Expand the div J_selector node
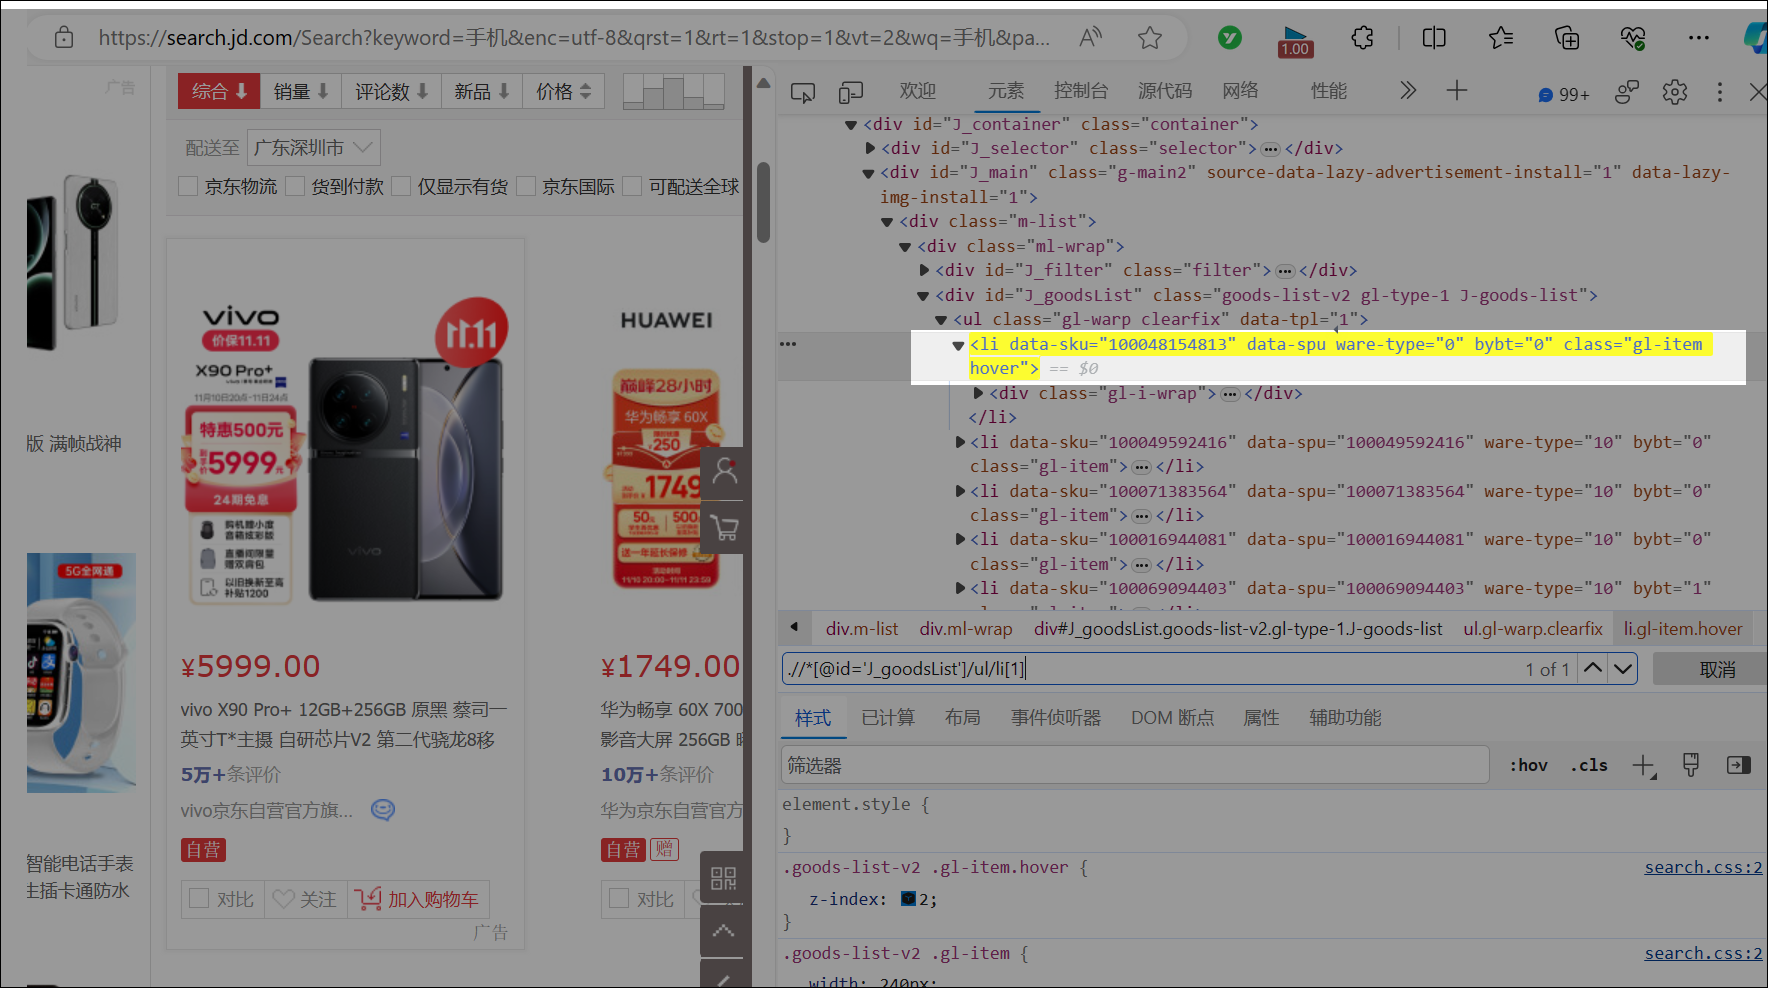Image resolution: width=1768 pixels, height=988 pixels. (x=870, y=149)
